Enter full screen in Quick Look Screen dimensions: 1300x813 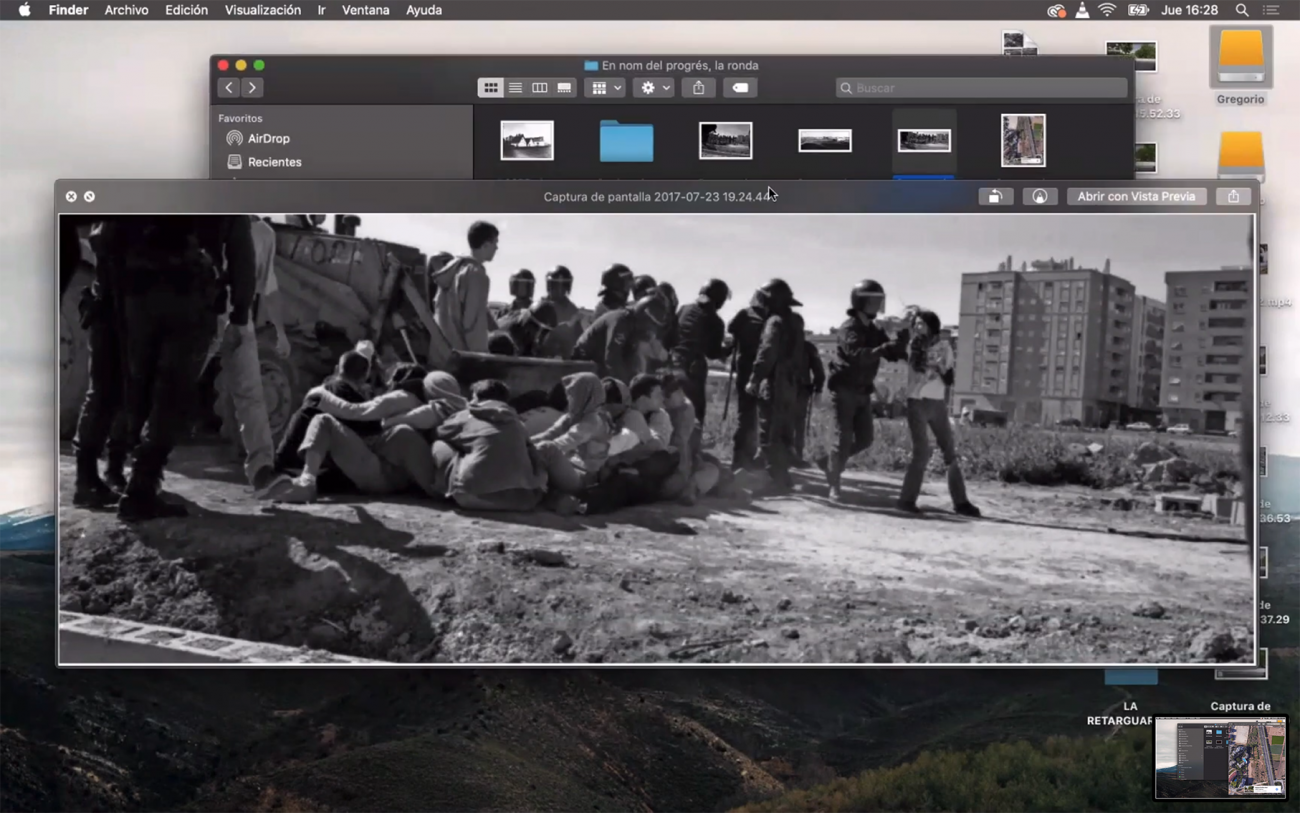pyautogui.click(x=89, y=197)
